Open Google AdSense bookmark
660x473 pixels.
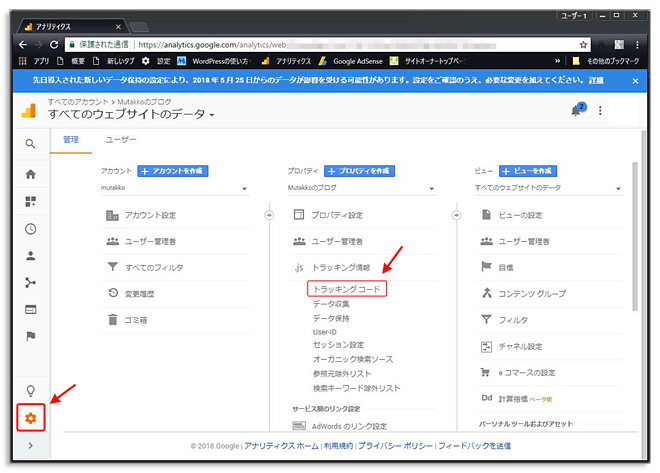351,61
